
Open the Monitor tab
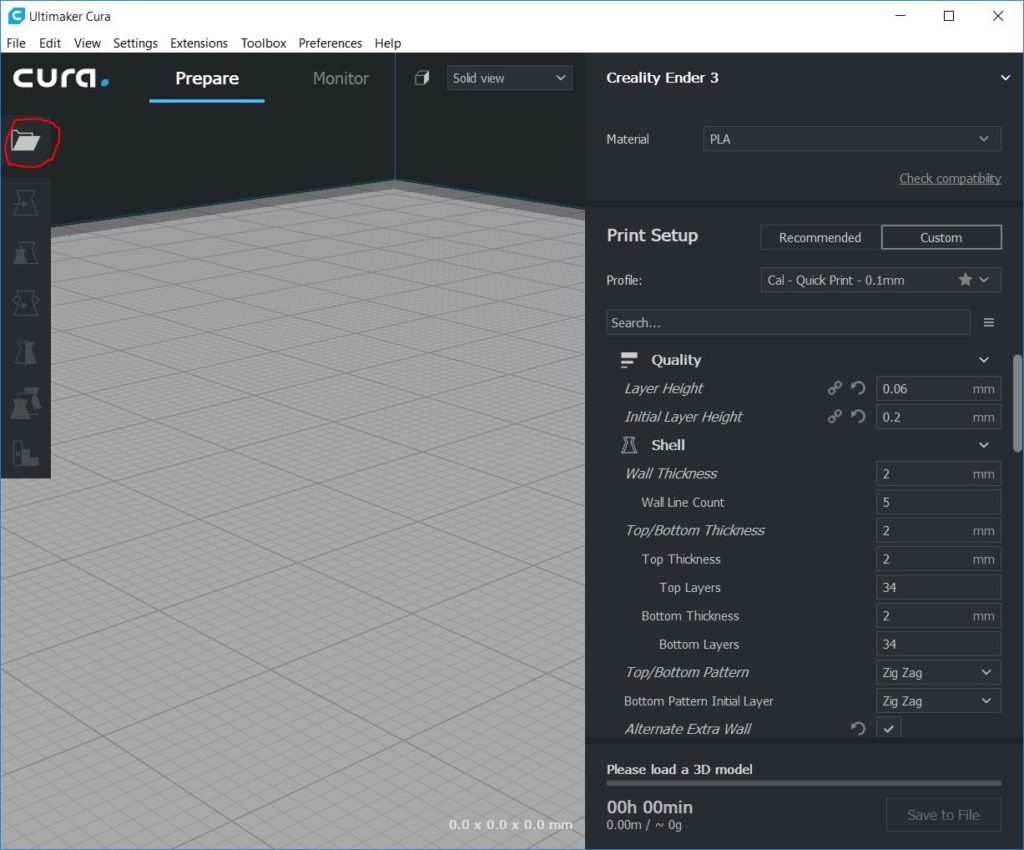(340, 78)
